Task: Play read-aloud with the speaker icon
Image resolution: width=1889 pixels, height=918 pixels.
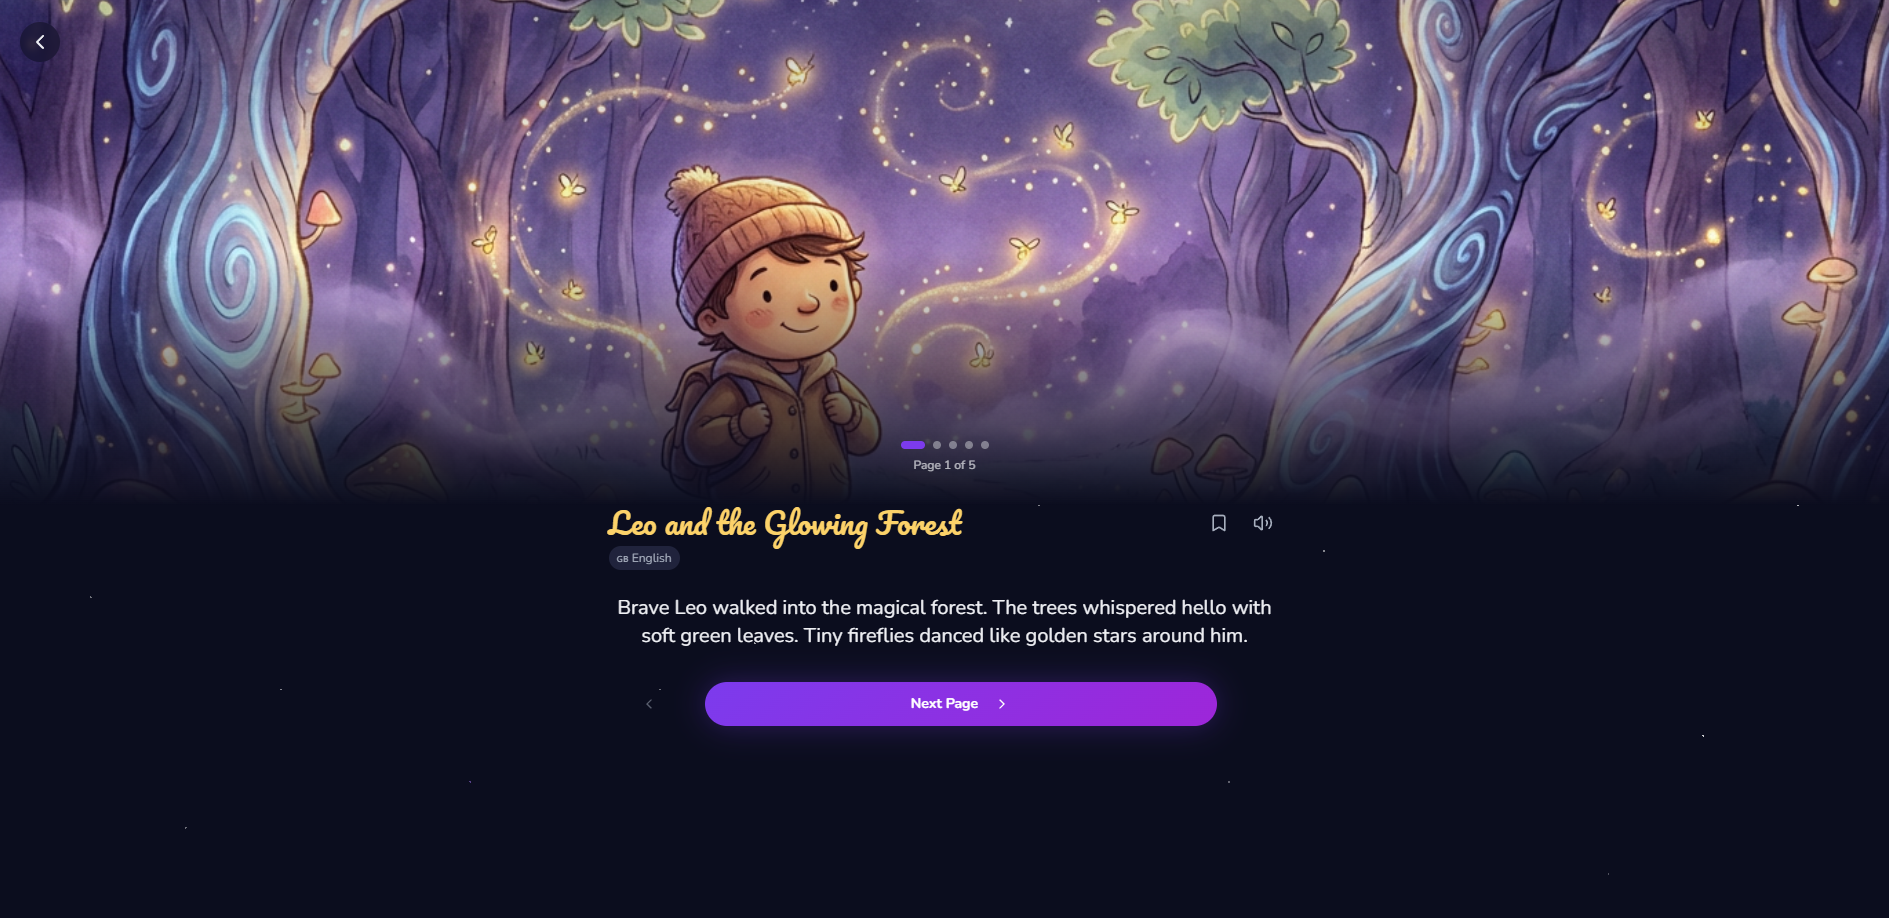Action: click(1263, 523)
